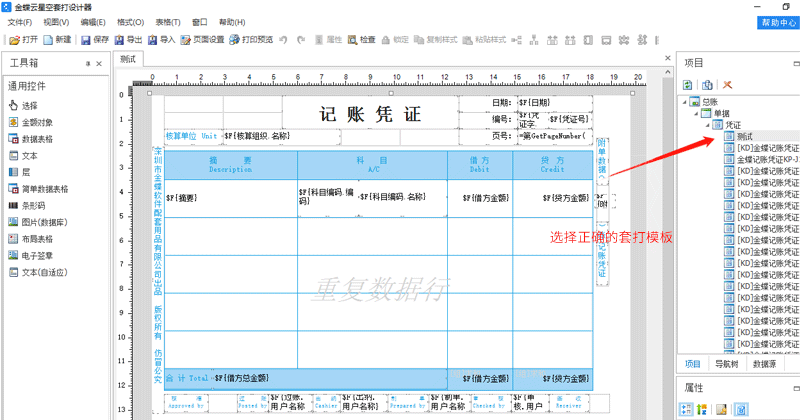Click the $F{凭证号} field on canvas

(x=569, y=119)
